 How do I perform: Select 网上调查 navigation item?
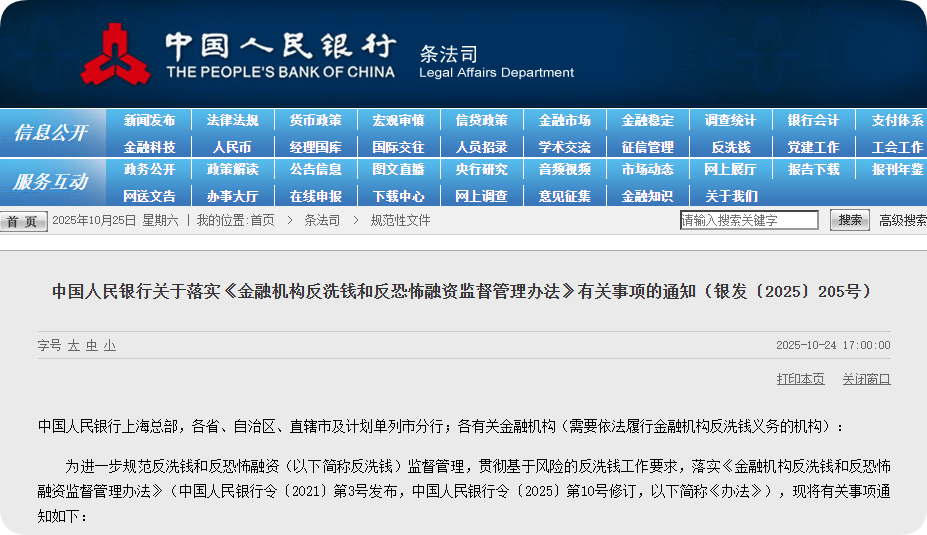[481, 196]
